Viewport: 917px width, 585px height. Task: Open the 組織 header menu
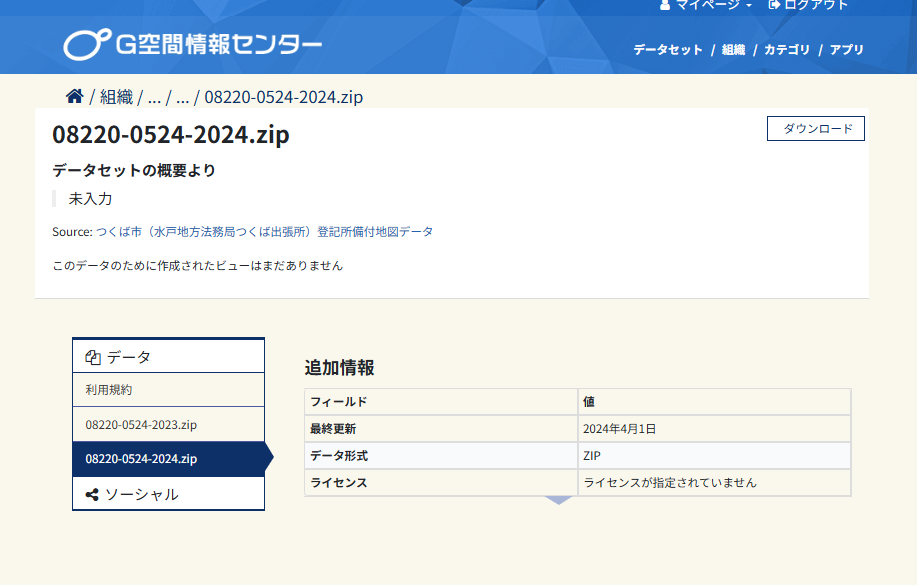[x=733, y=50]
